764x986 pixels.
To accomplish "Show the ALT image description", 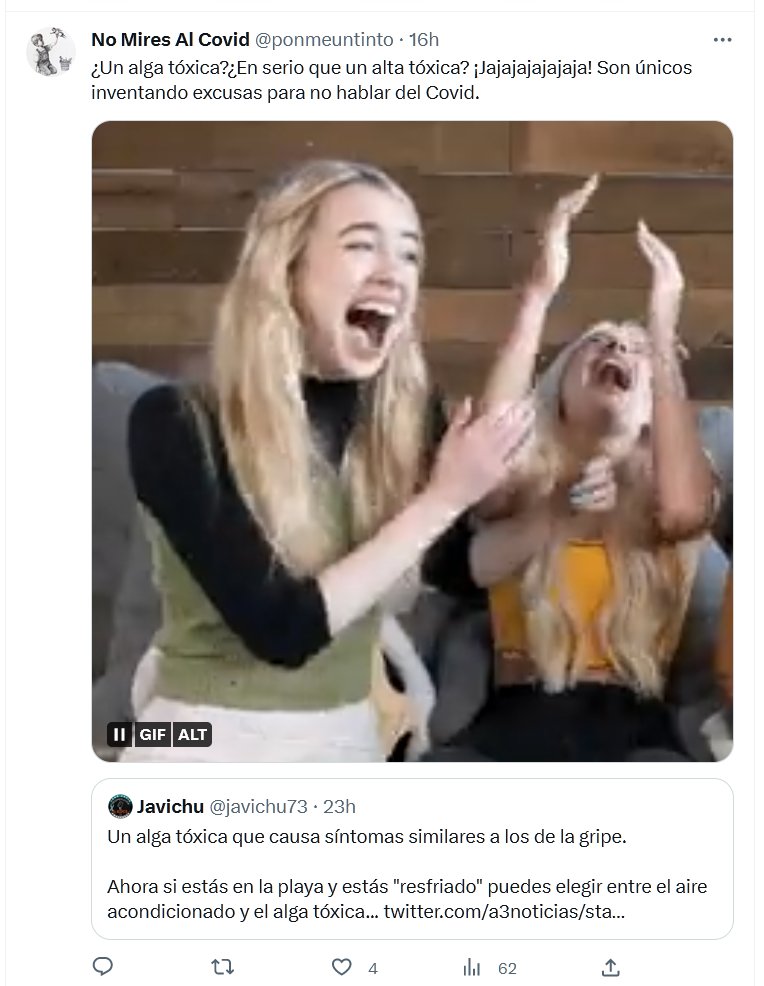I will click(x=193, y=734).
